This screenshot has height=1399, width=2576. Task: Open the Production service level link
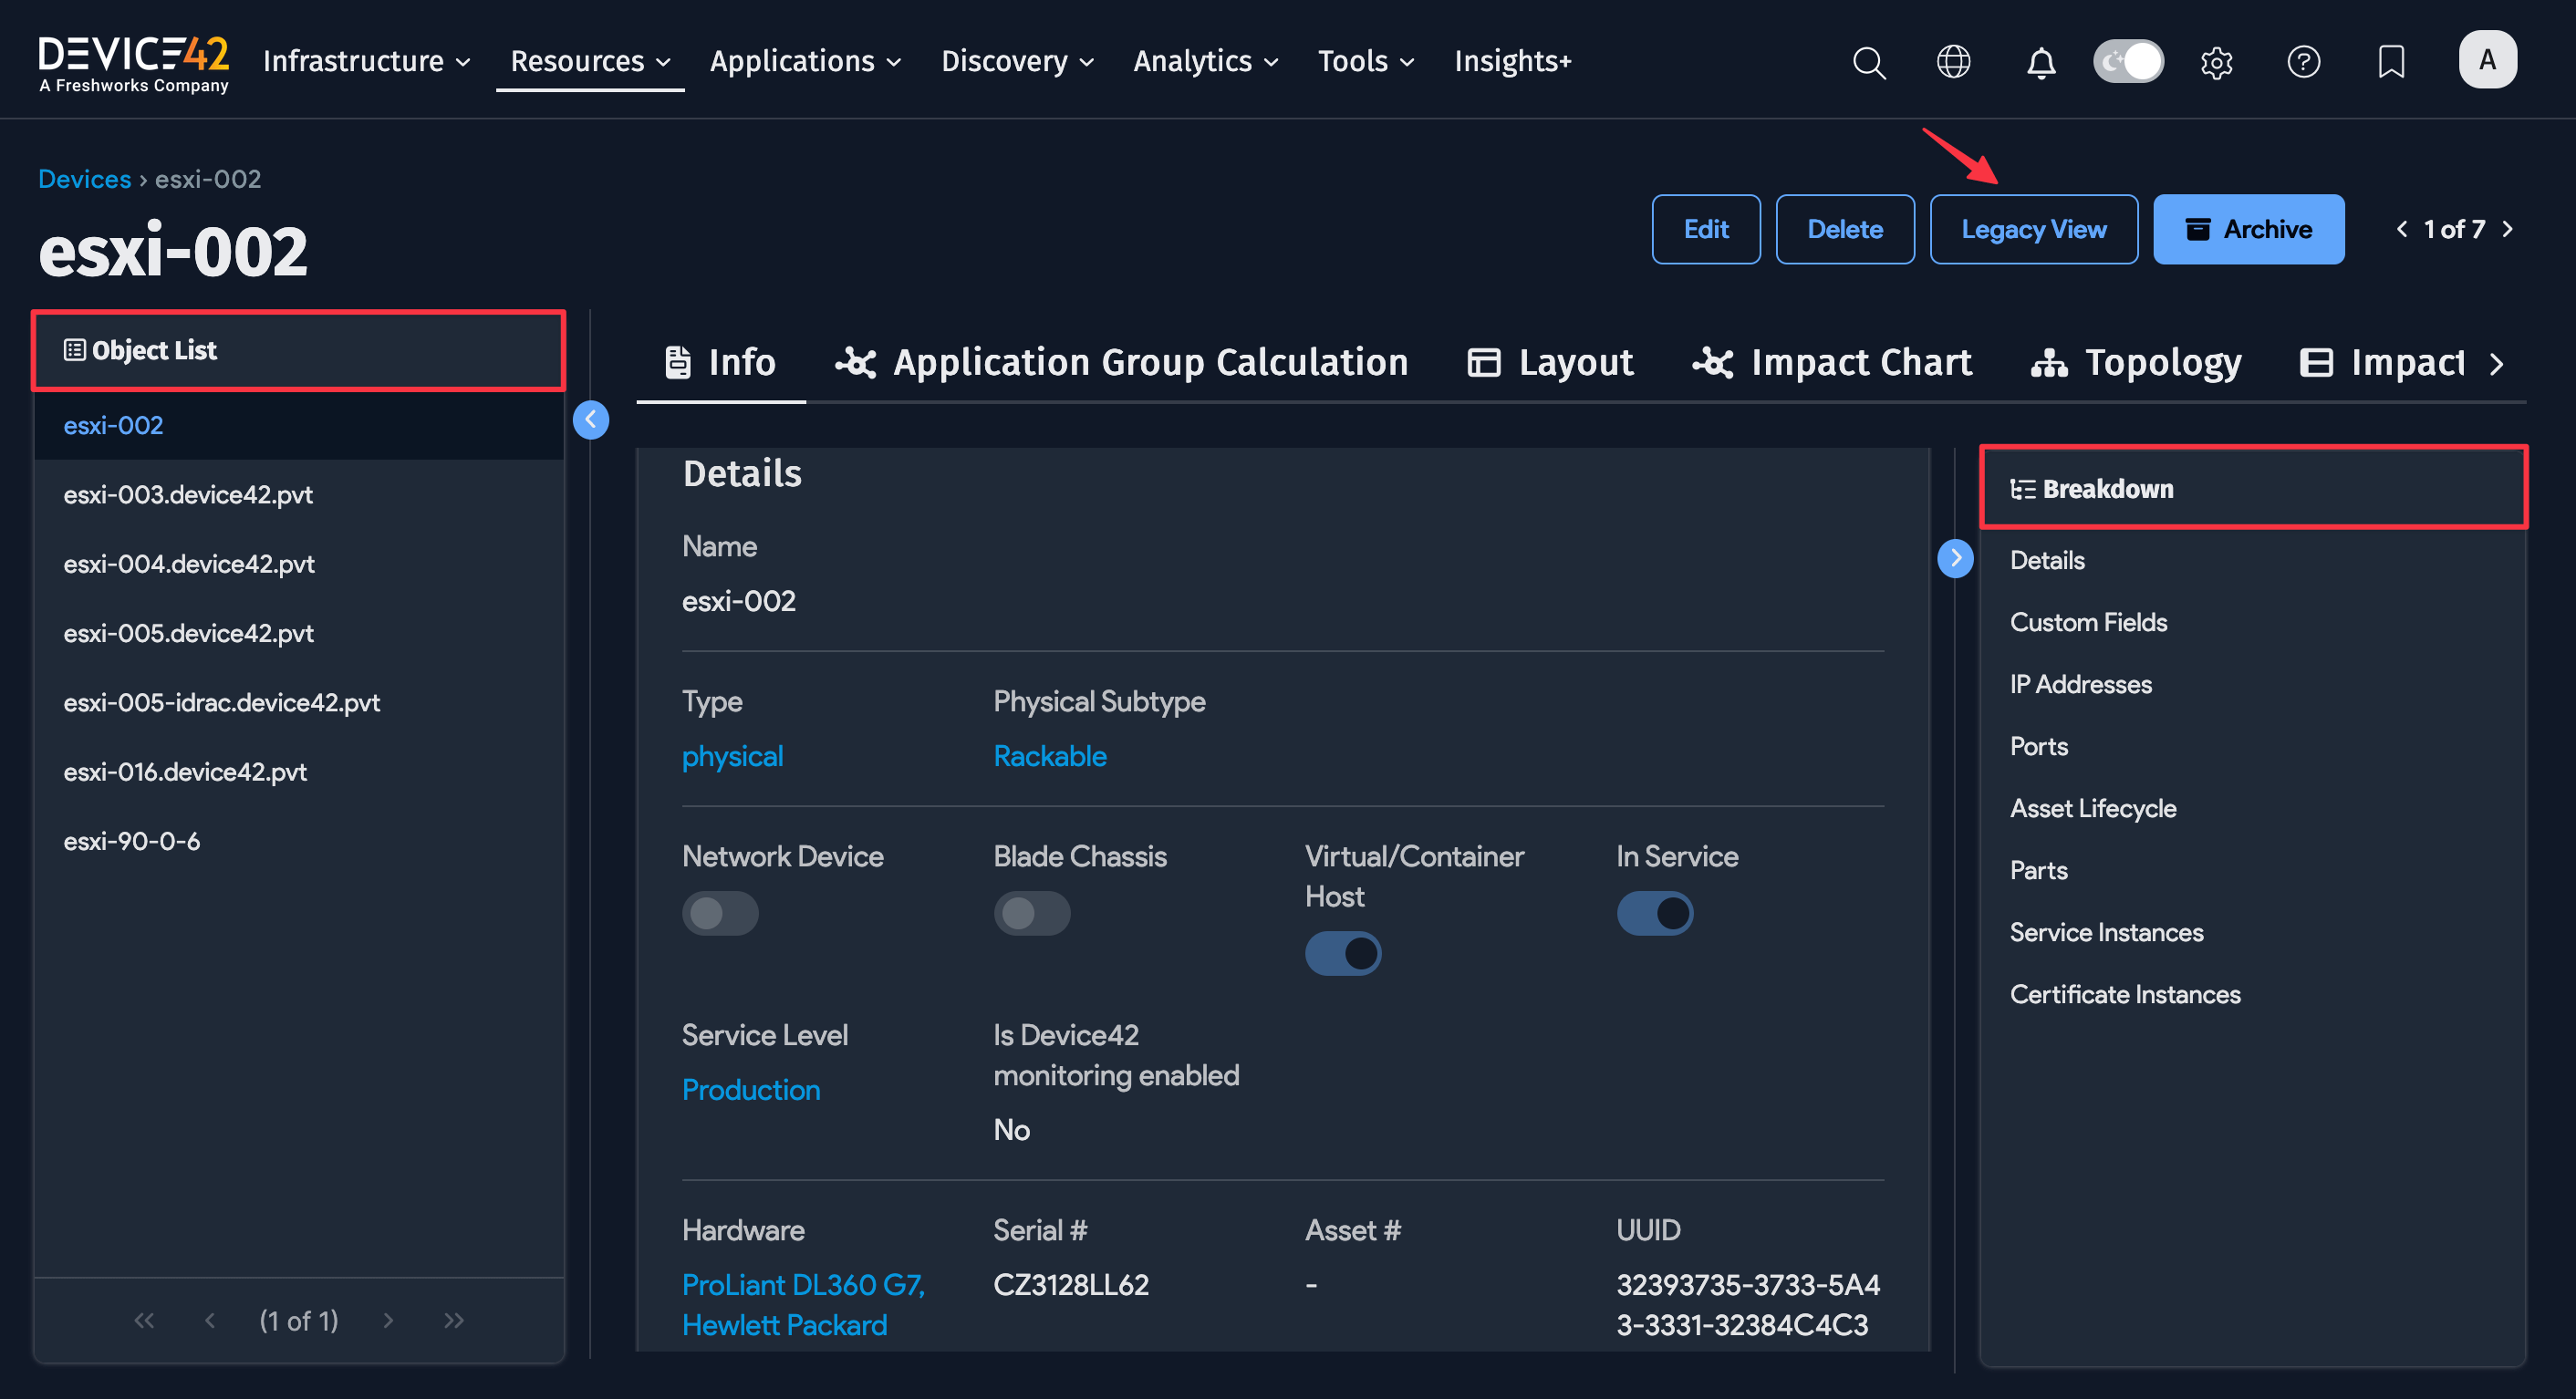[751, 1089]
